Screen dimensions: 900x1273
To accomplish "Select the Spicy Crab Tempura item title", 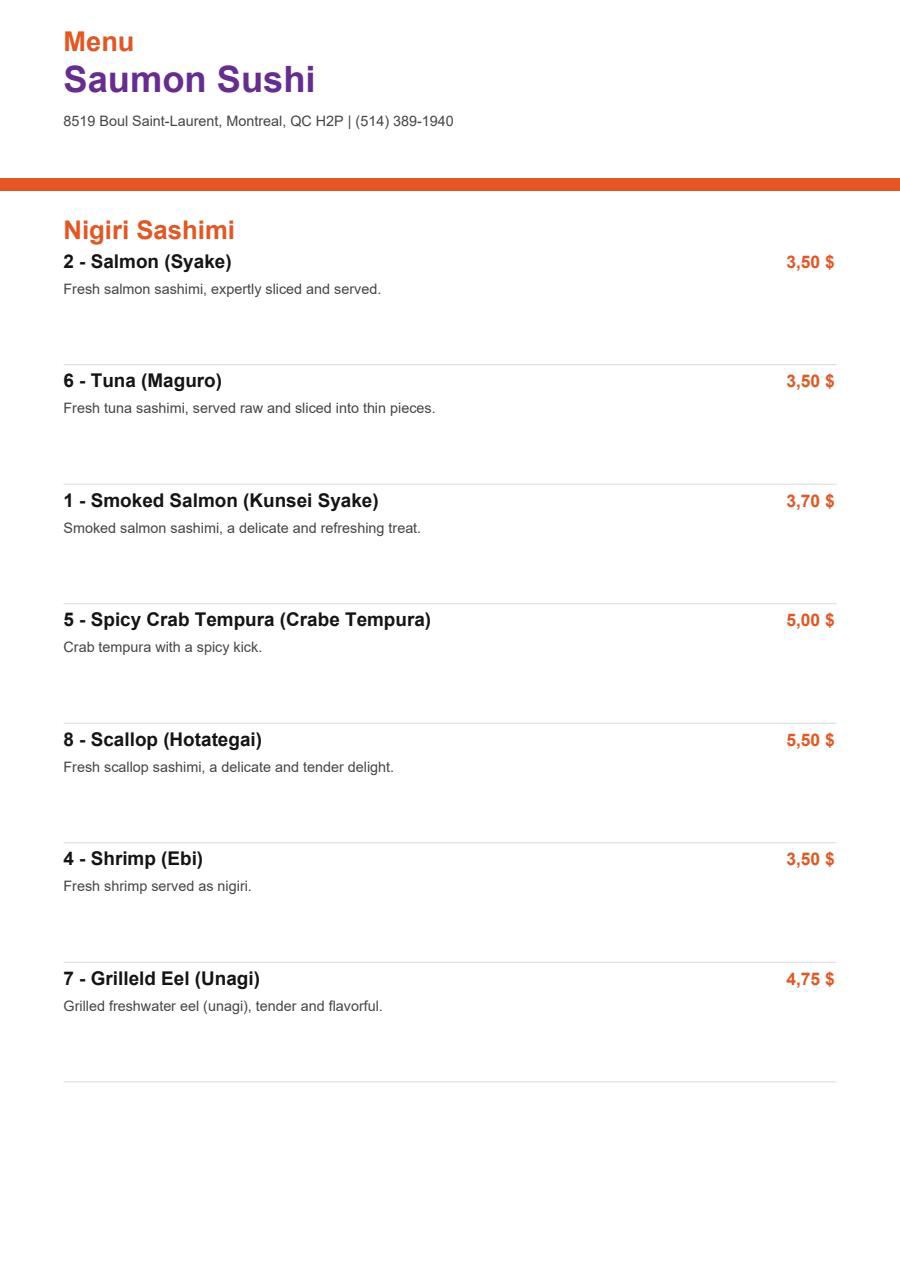I will click(x=247, y=620).
